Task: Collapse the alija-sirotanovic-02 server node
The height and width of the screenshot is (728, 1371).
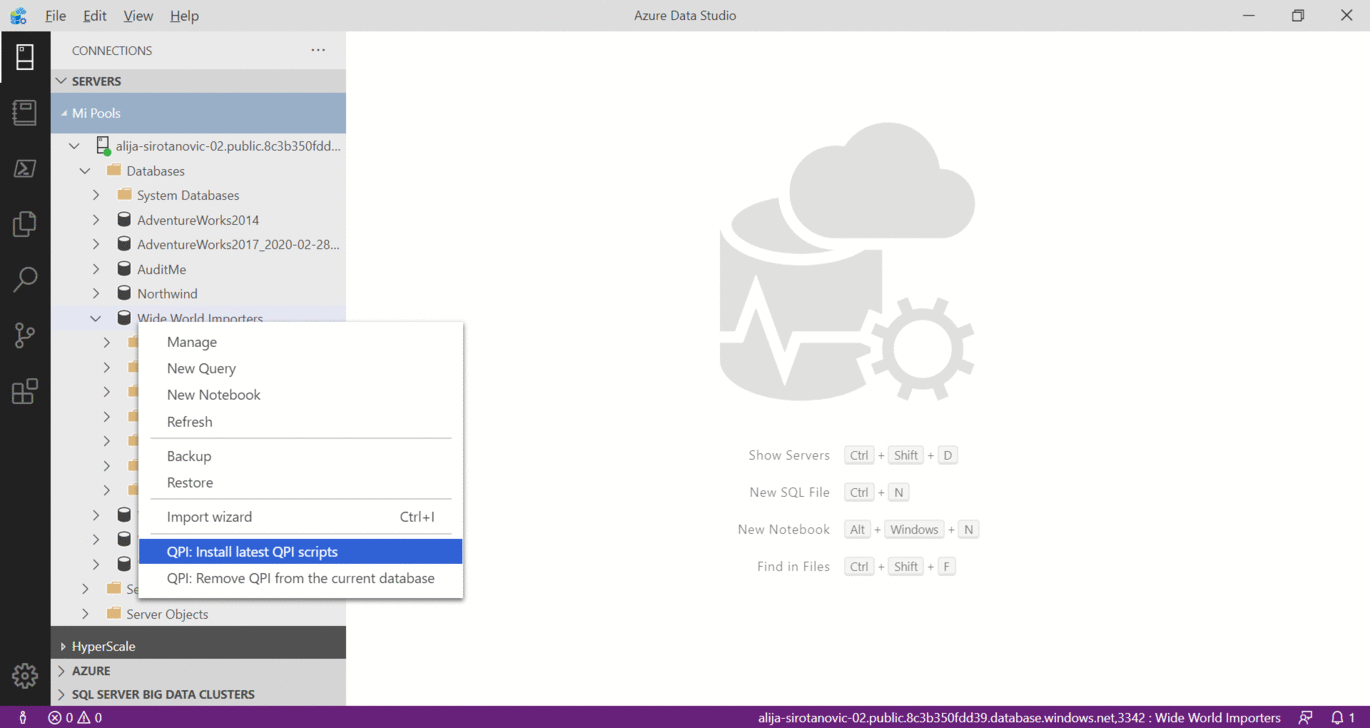Action: 74,146
